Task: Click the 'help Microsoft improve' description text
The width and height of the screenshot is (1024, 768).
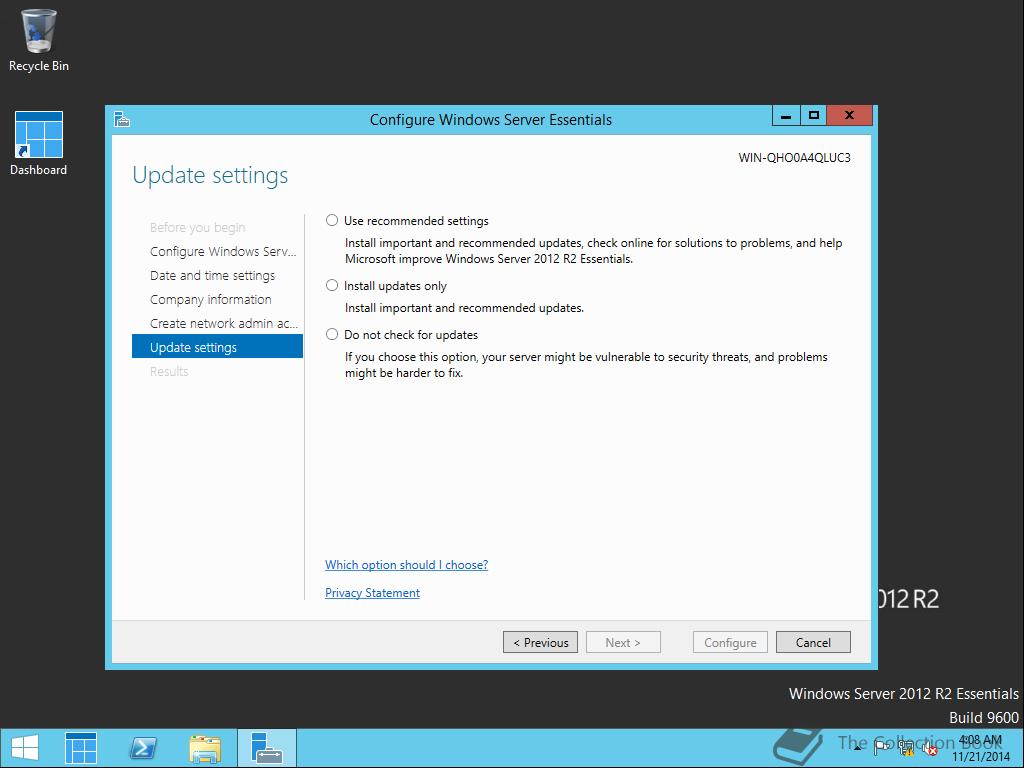Action: (x=594, y=251)
